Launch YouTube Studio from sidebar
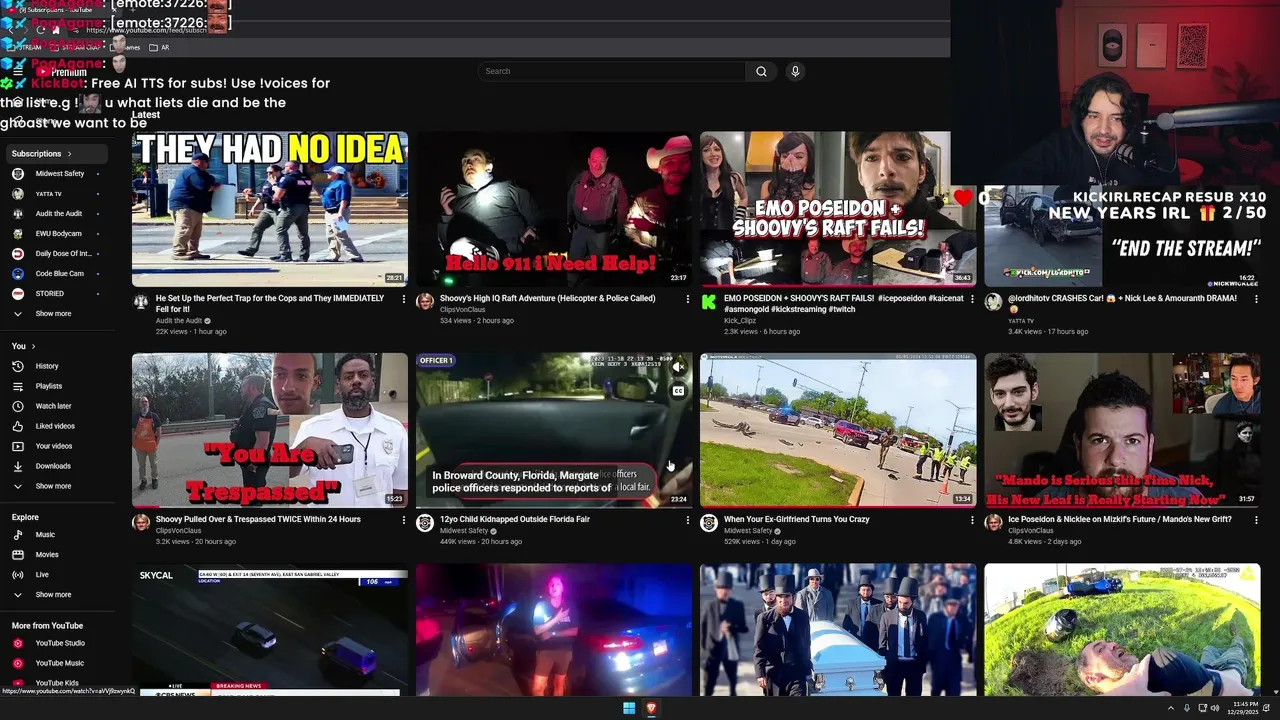Viewport: 1280px width, 720px height. click(60, 643)
